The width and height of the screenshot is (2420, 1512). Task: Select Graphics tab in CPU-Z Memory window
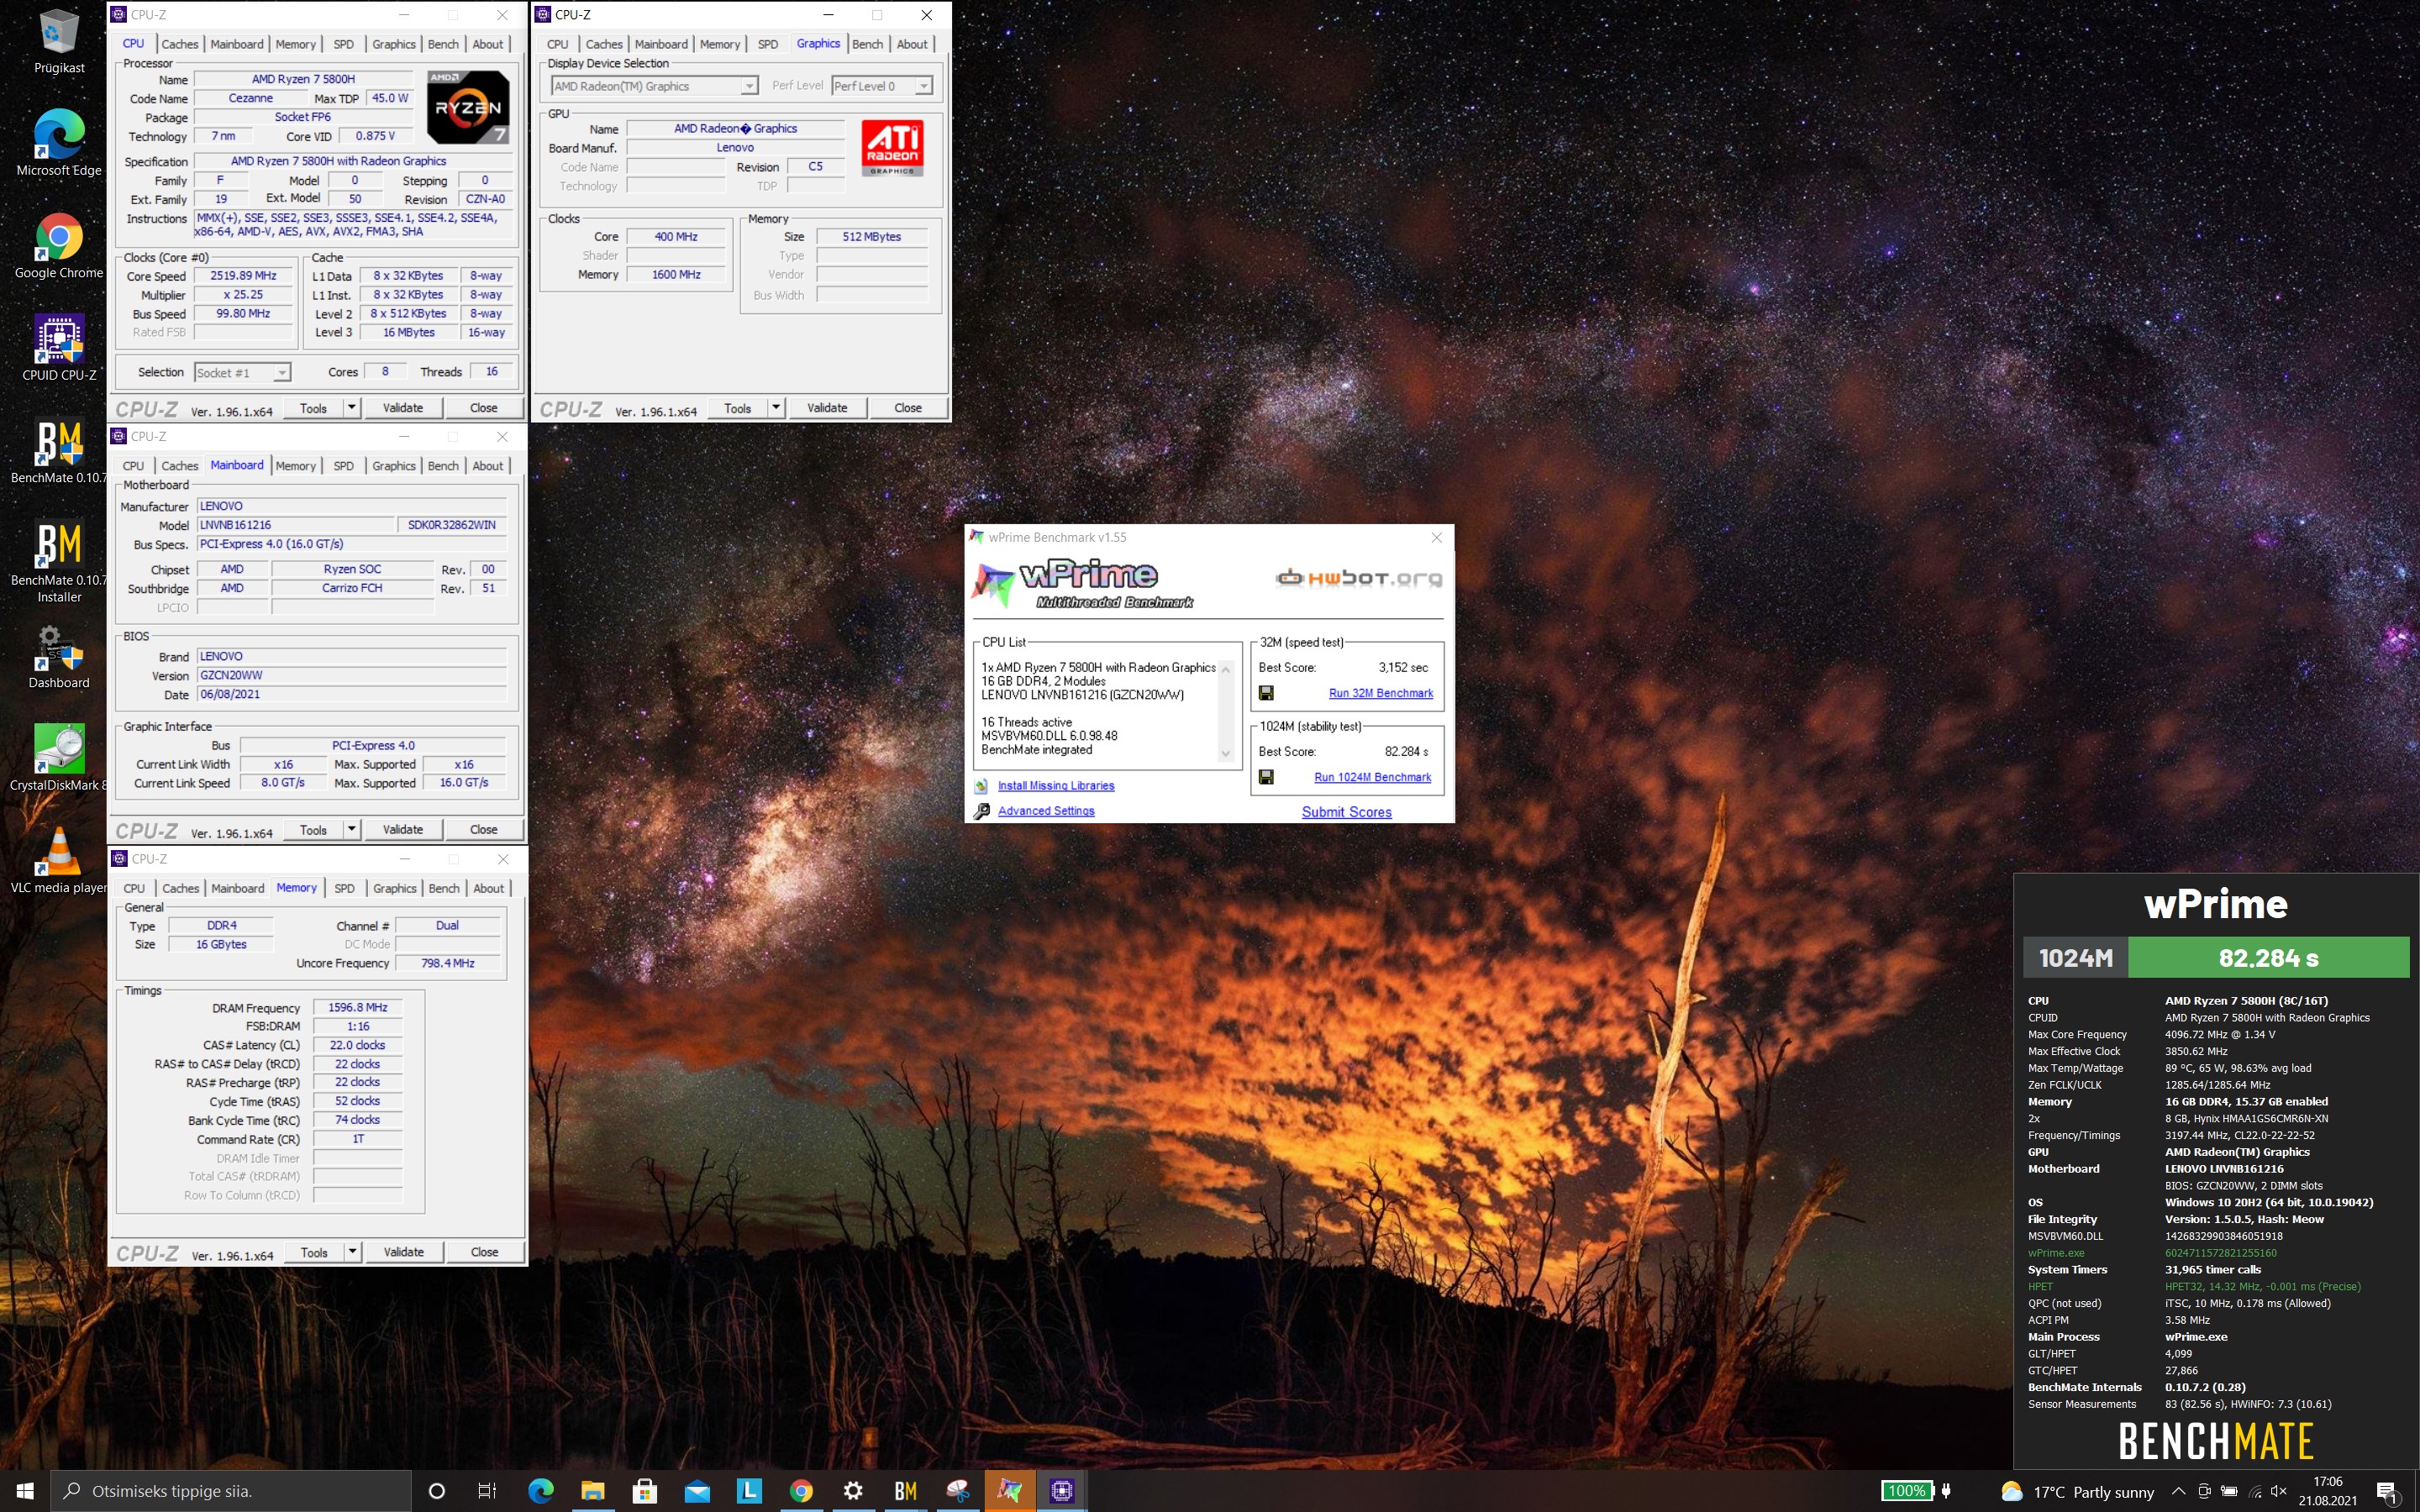(x=394, y=888)
